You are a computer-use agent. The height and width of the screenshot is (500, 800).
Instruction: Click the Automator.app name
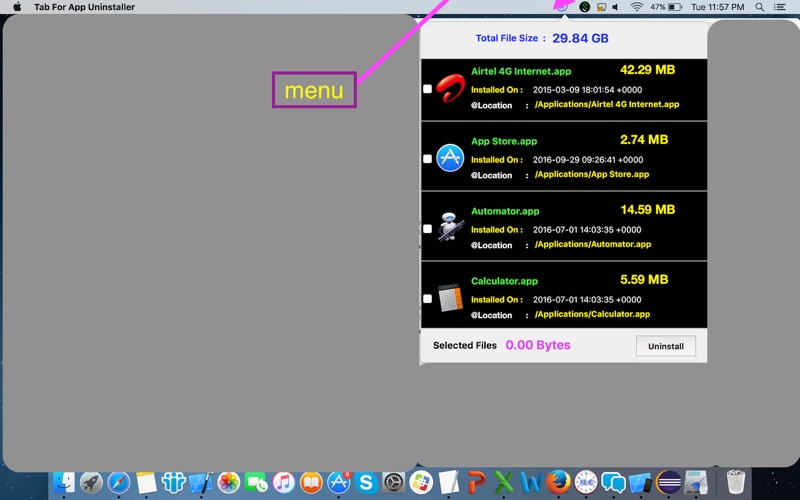click(x=505, y=211)
